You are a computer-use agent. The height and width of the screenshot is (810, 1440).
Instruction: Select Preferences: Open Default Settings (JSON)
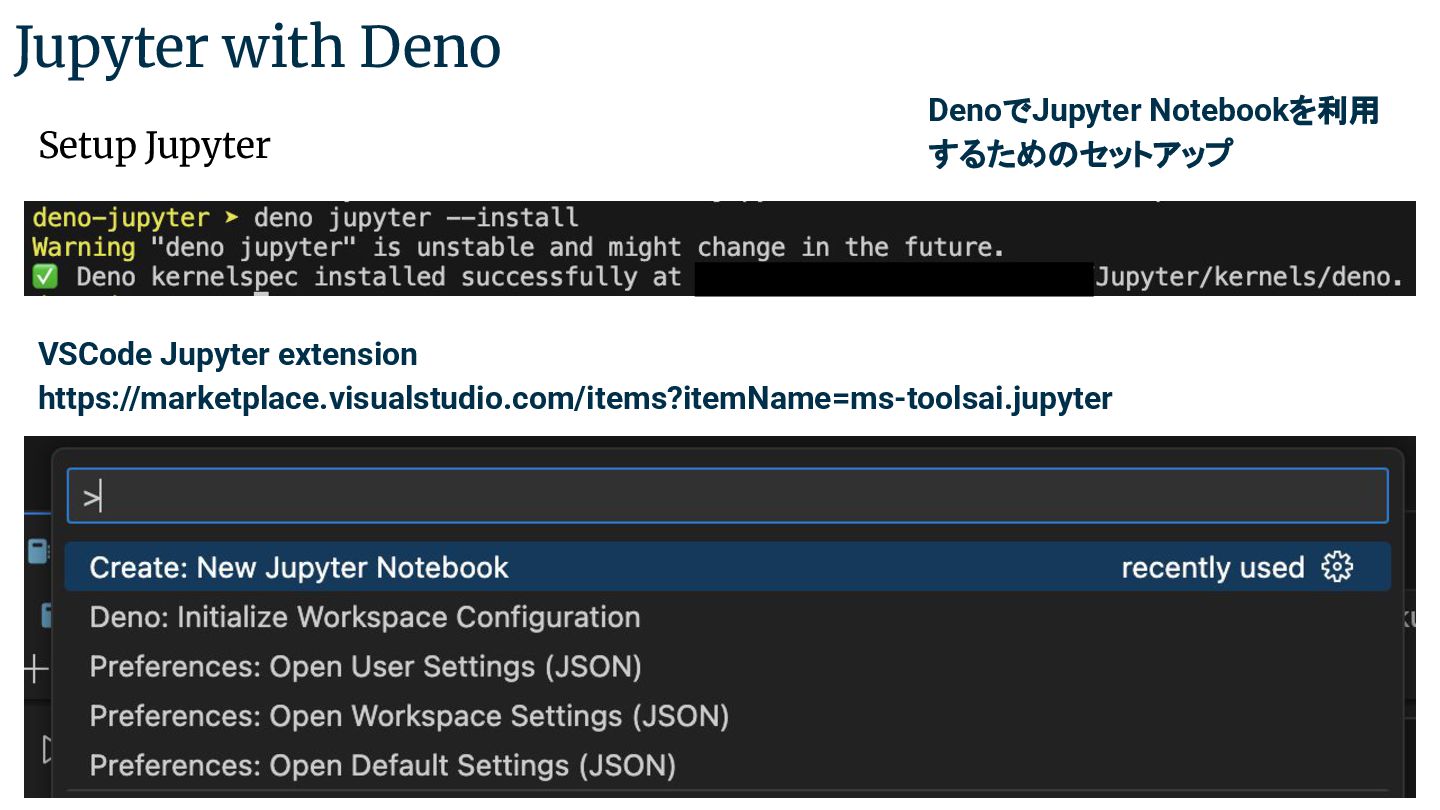coord(382,766)
